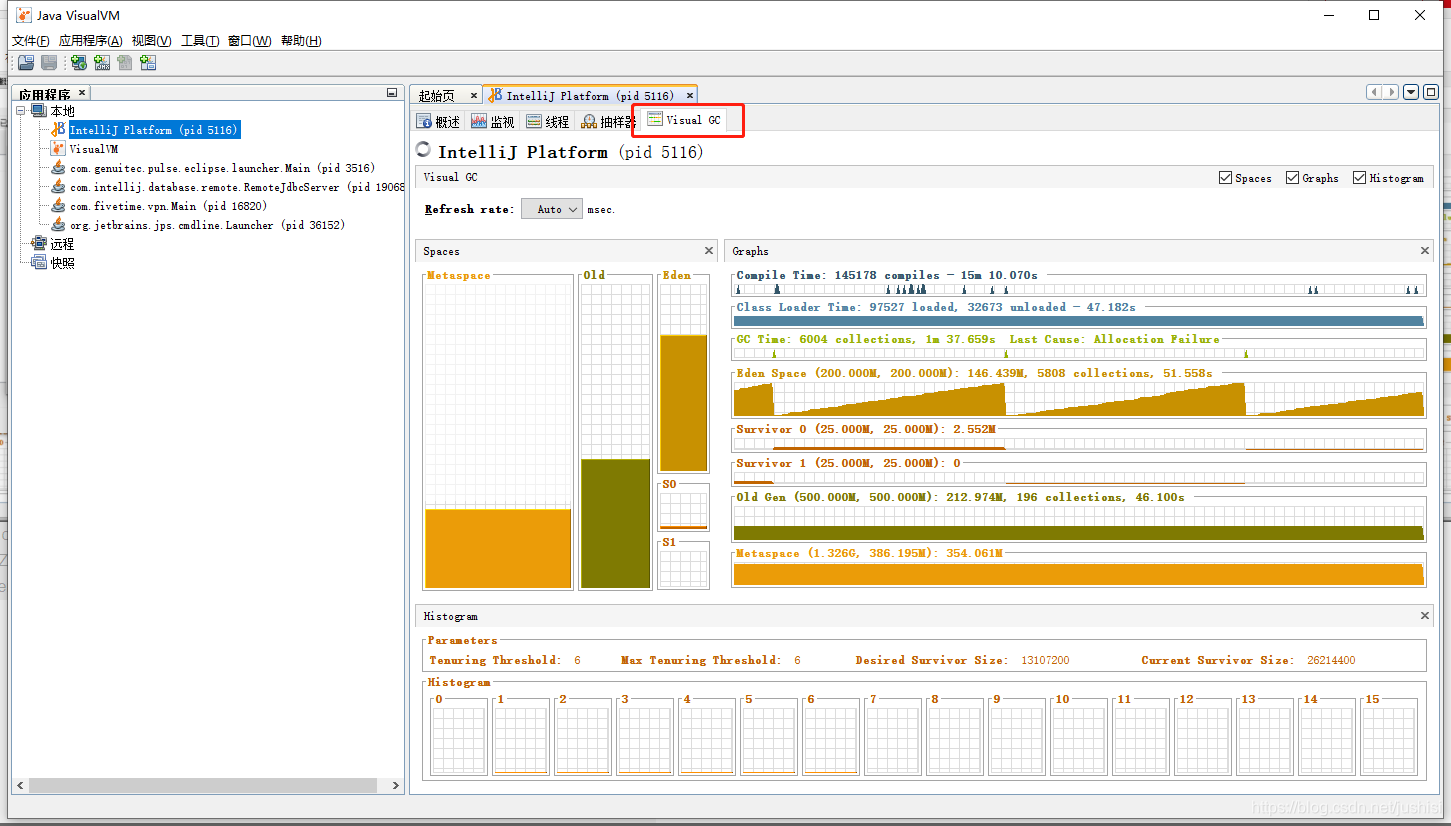This screenshot has height=826, width=1451.
Task: Select IntelliJ Platform (pid 5116) in tree
Action: pyautogui.click(x=154, y=130)
